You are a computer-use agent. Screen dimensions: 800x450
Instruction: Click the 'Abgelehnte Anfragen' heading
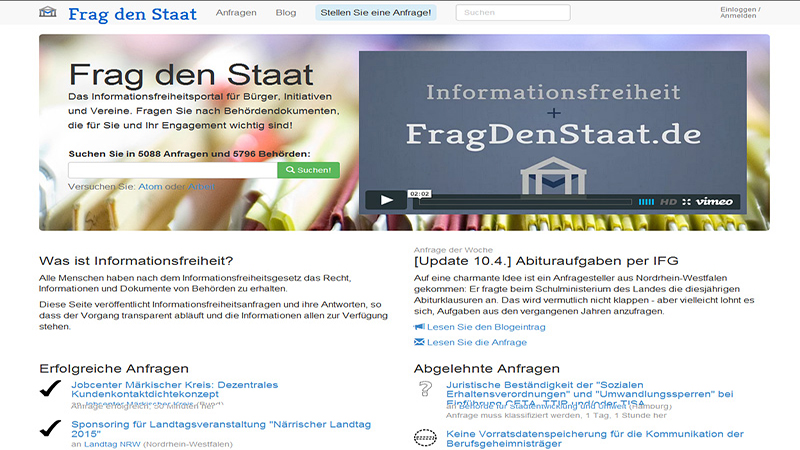coord(487,368)
